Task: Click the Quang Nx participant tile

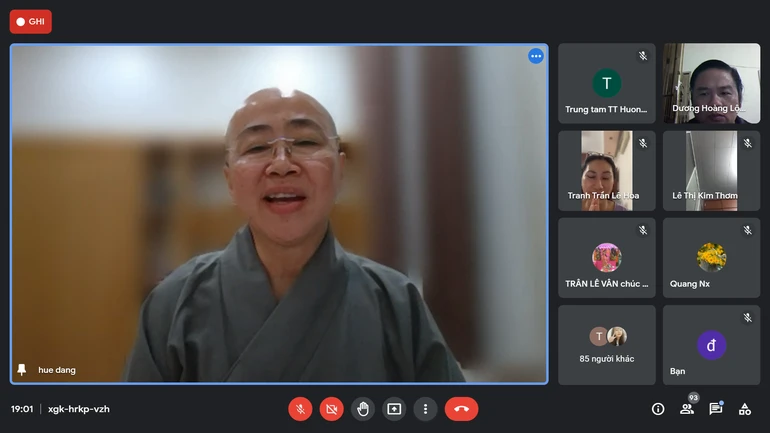Action: 711,258
